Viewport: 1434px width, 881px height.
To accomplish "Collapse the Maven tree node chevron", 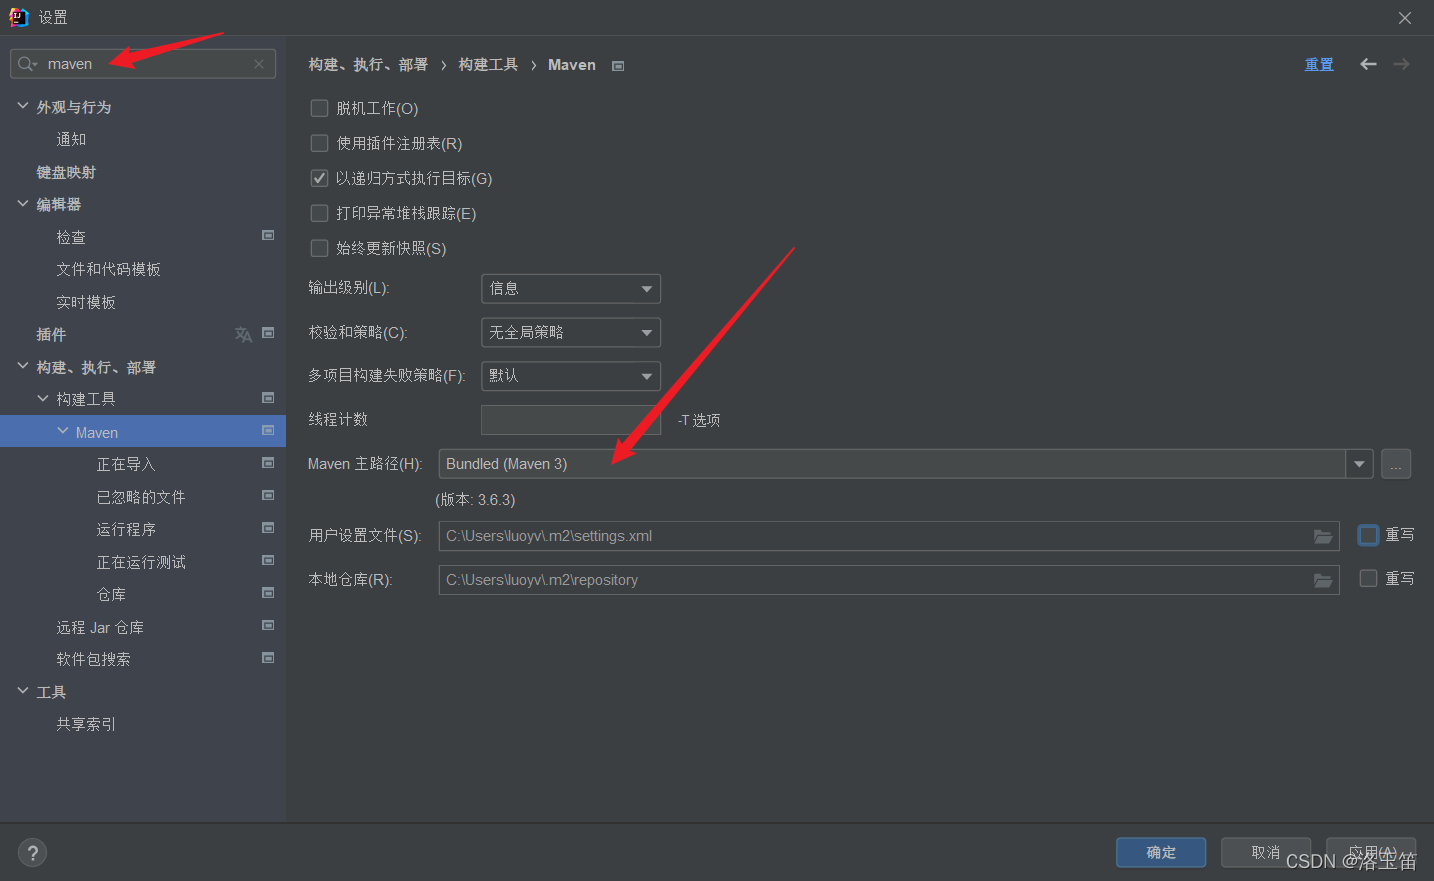I will click(x=63, y=431).
